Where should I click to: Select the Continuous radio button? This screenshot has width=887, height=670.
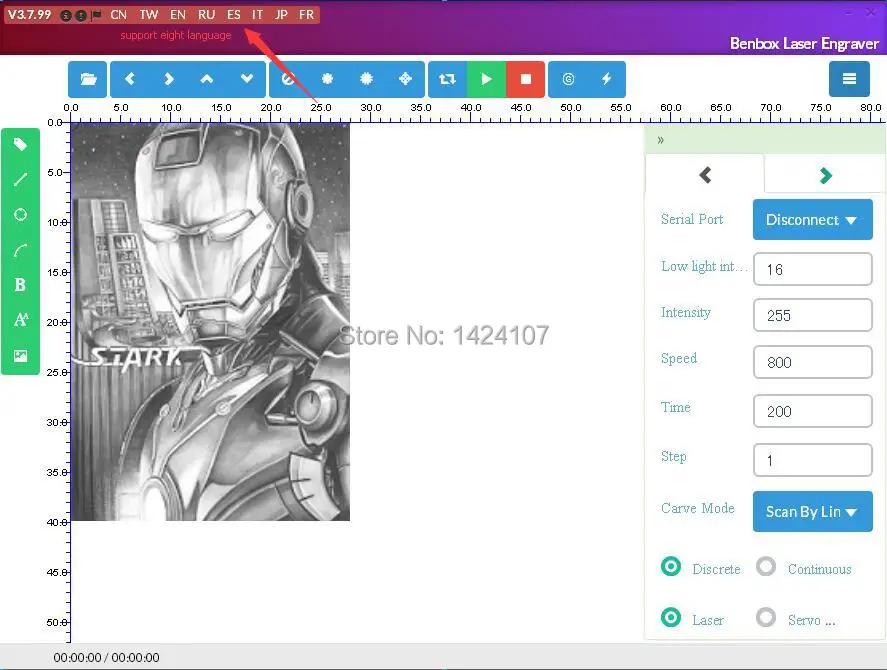pos(766,566)
